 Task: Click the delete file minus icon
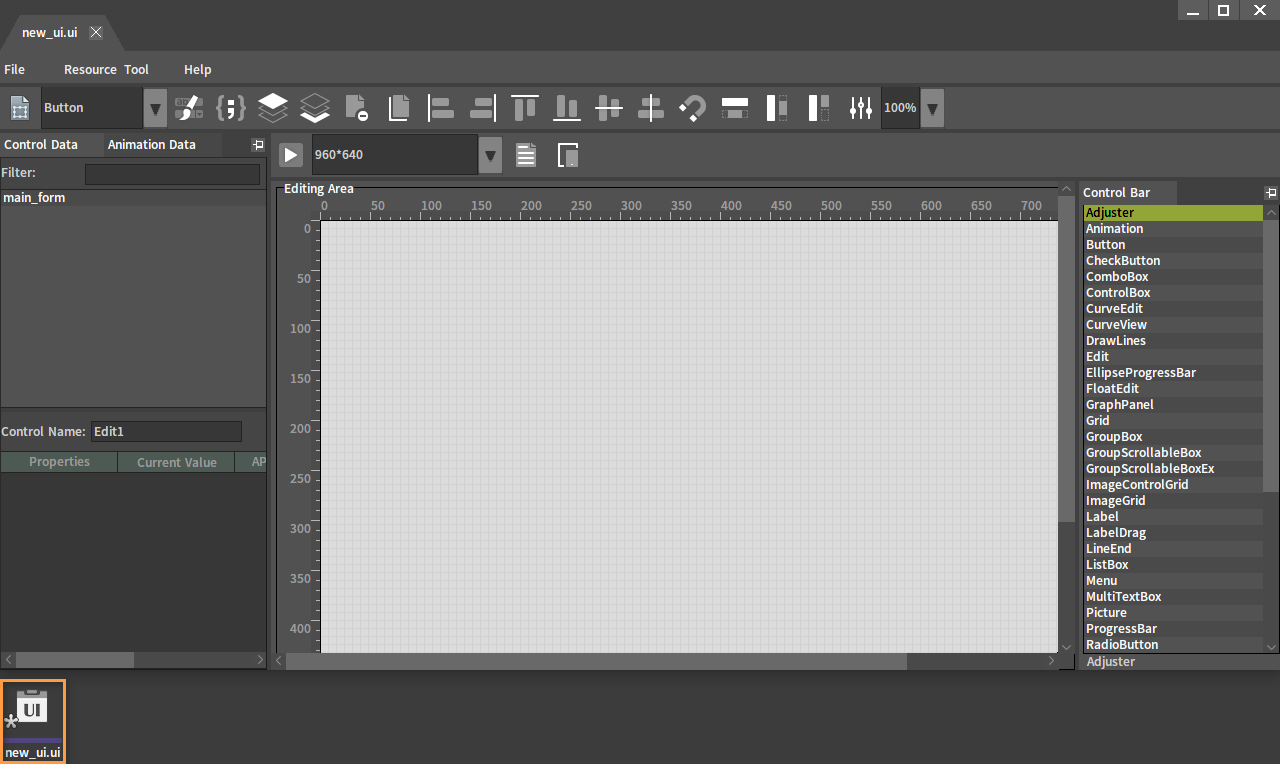click(x=357, y=108)
